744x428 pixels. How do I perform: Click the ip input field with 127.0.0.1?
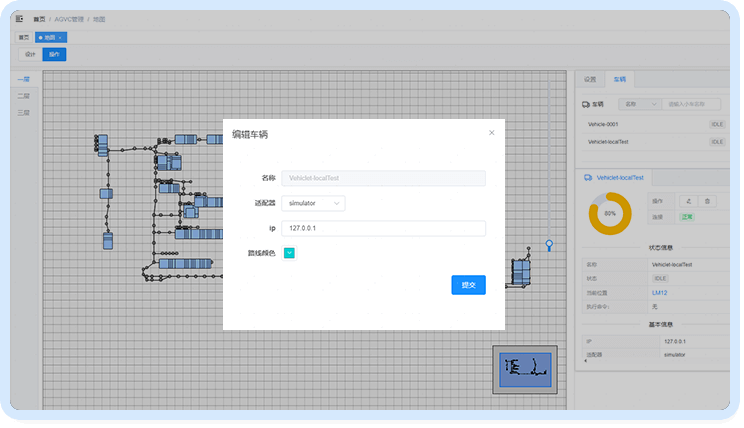tap(383, 228)
